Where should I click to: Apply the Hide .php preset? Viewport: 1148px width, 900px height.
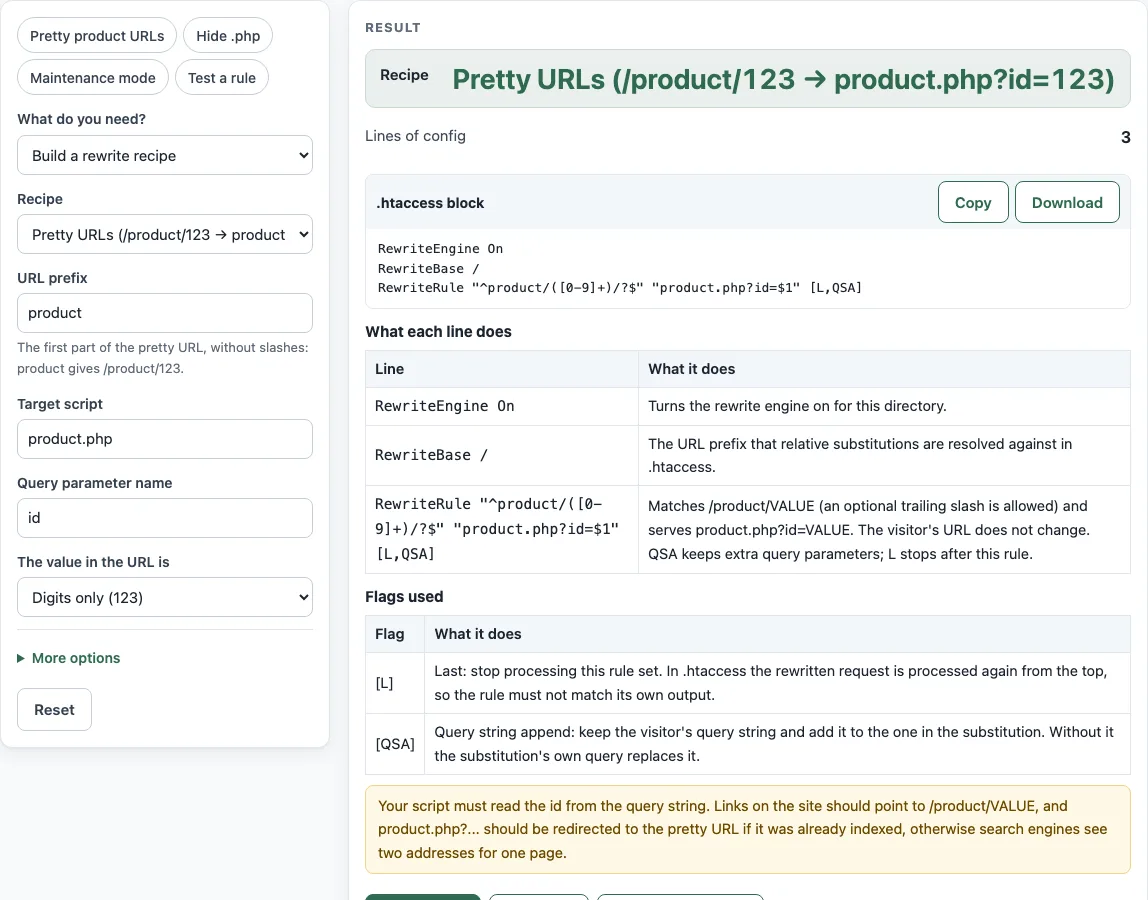tap(228, 36)
